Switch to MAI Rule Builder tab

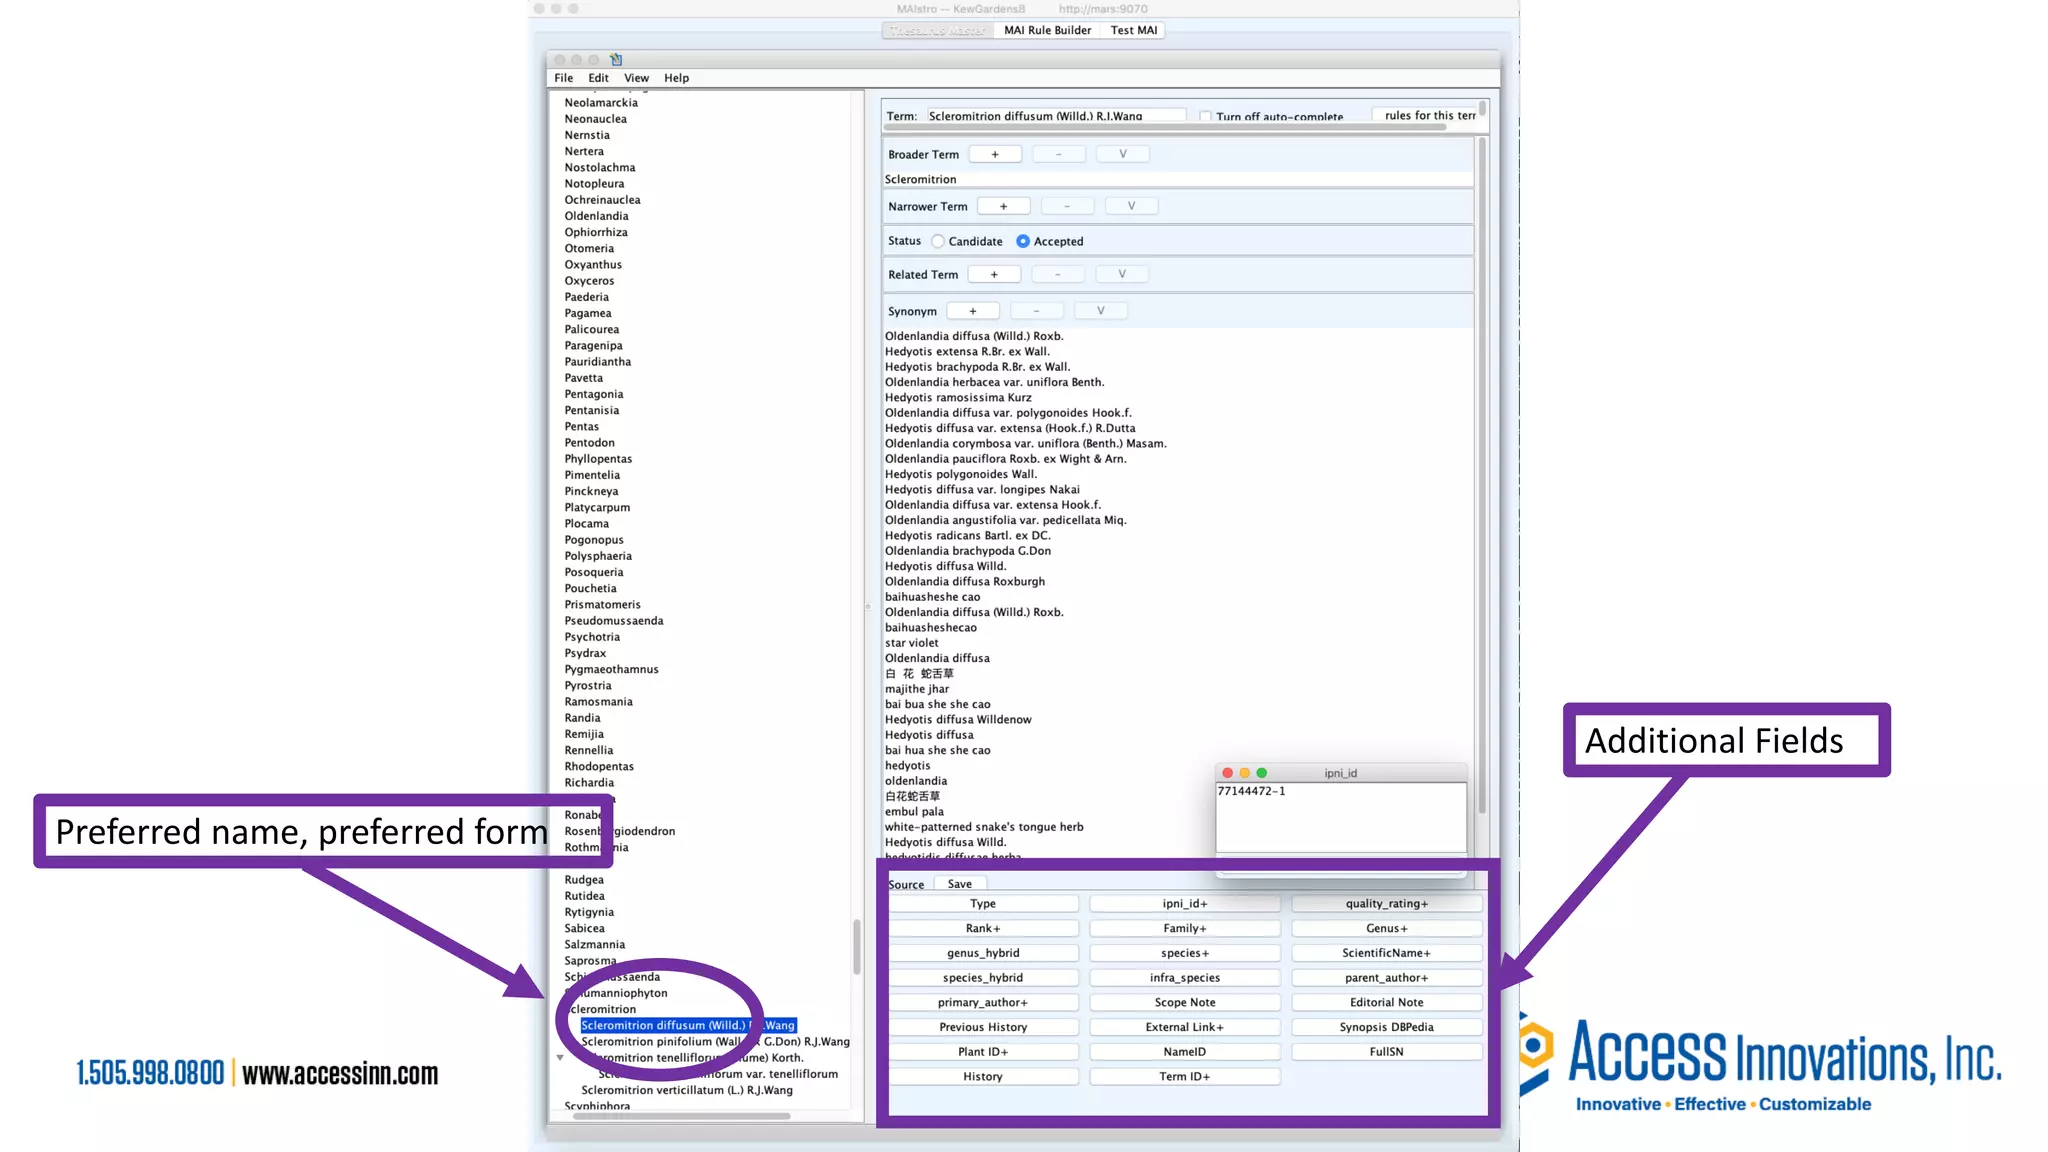coord(1047,30)
